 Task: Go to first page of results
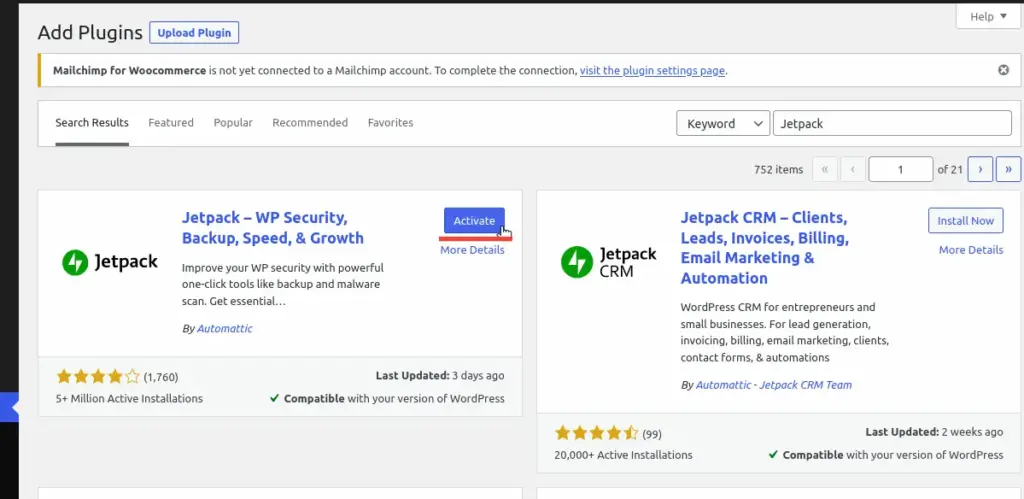coord(825,169)
